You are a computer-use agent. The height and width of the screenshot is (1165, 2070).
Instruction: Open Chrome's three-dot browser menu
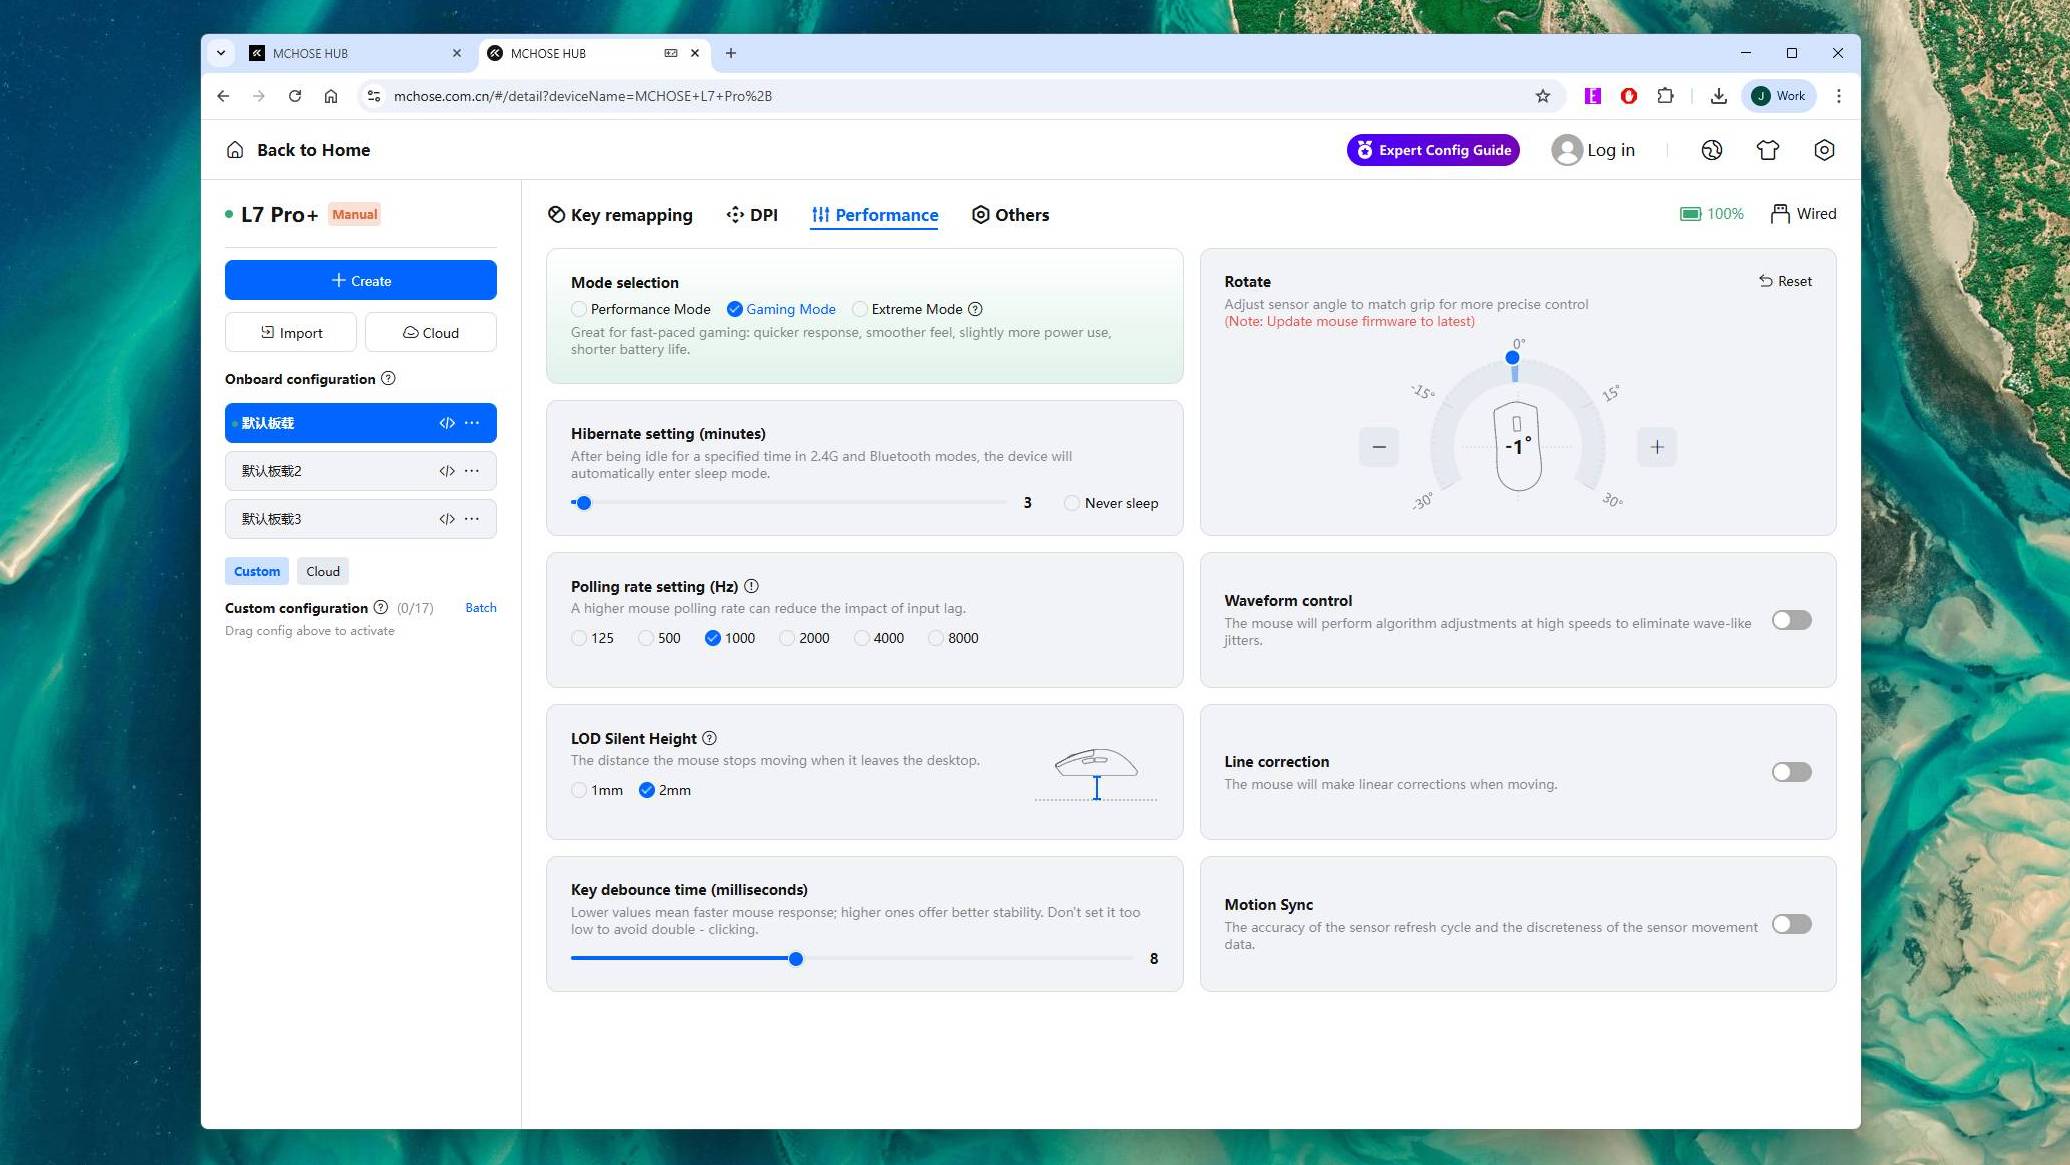click(1838, 96)
